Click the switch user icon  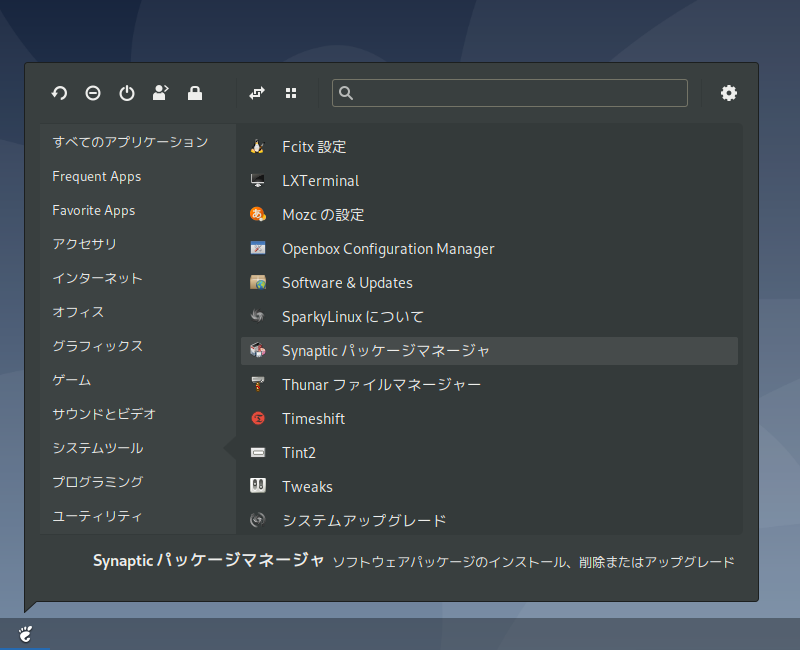pos(161,93)
